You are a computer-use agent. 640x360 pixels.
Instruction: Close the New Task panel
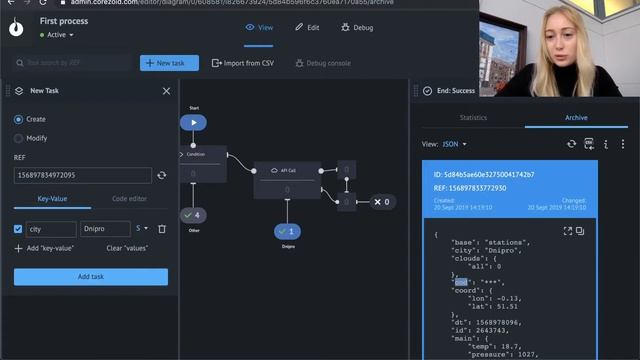tap(166, 91)
